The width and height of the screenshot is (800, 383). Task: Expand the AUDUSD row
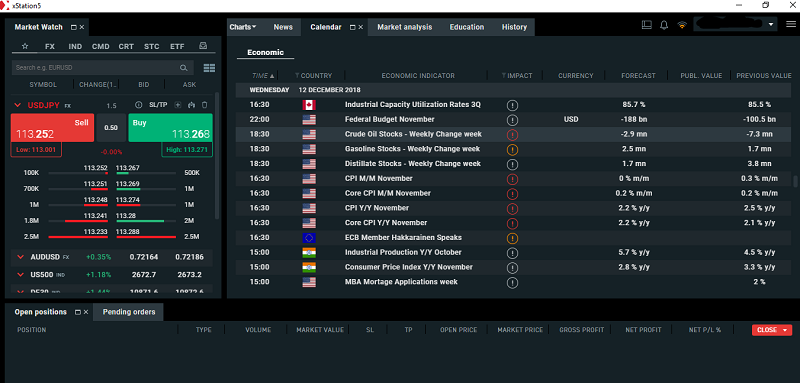[x=20, y=257]
